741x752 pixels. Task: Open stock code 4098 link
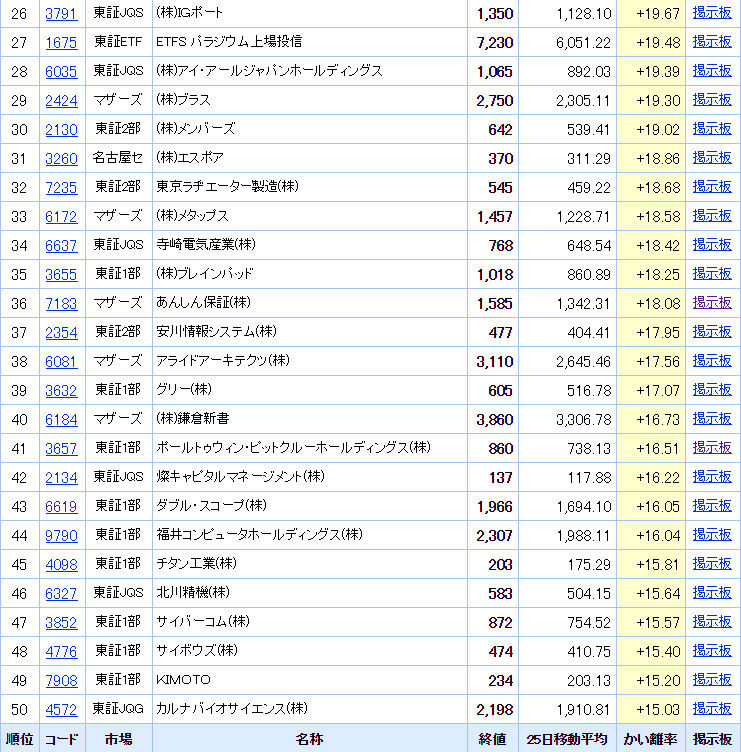61,565
